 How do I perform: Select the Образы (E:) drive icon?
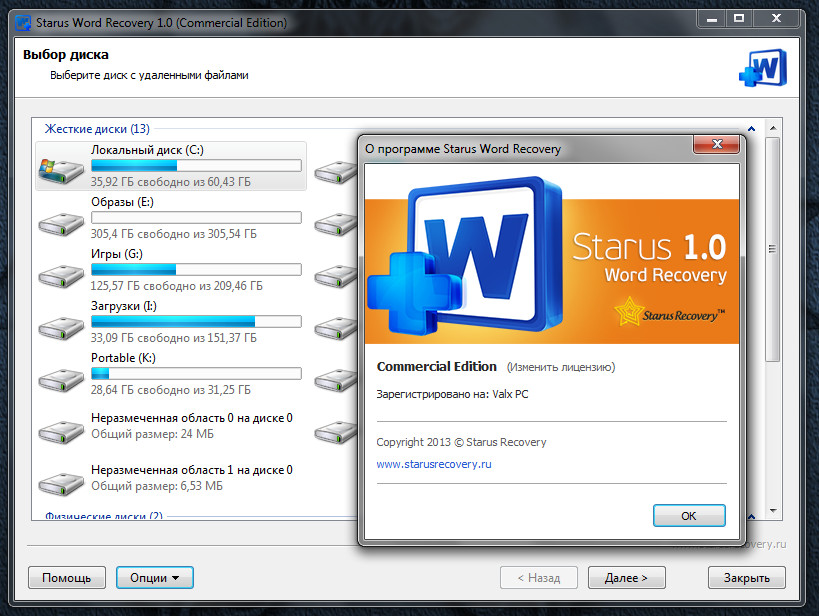pyautogui.click(x=61, y=224)
